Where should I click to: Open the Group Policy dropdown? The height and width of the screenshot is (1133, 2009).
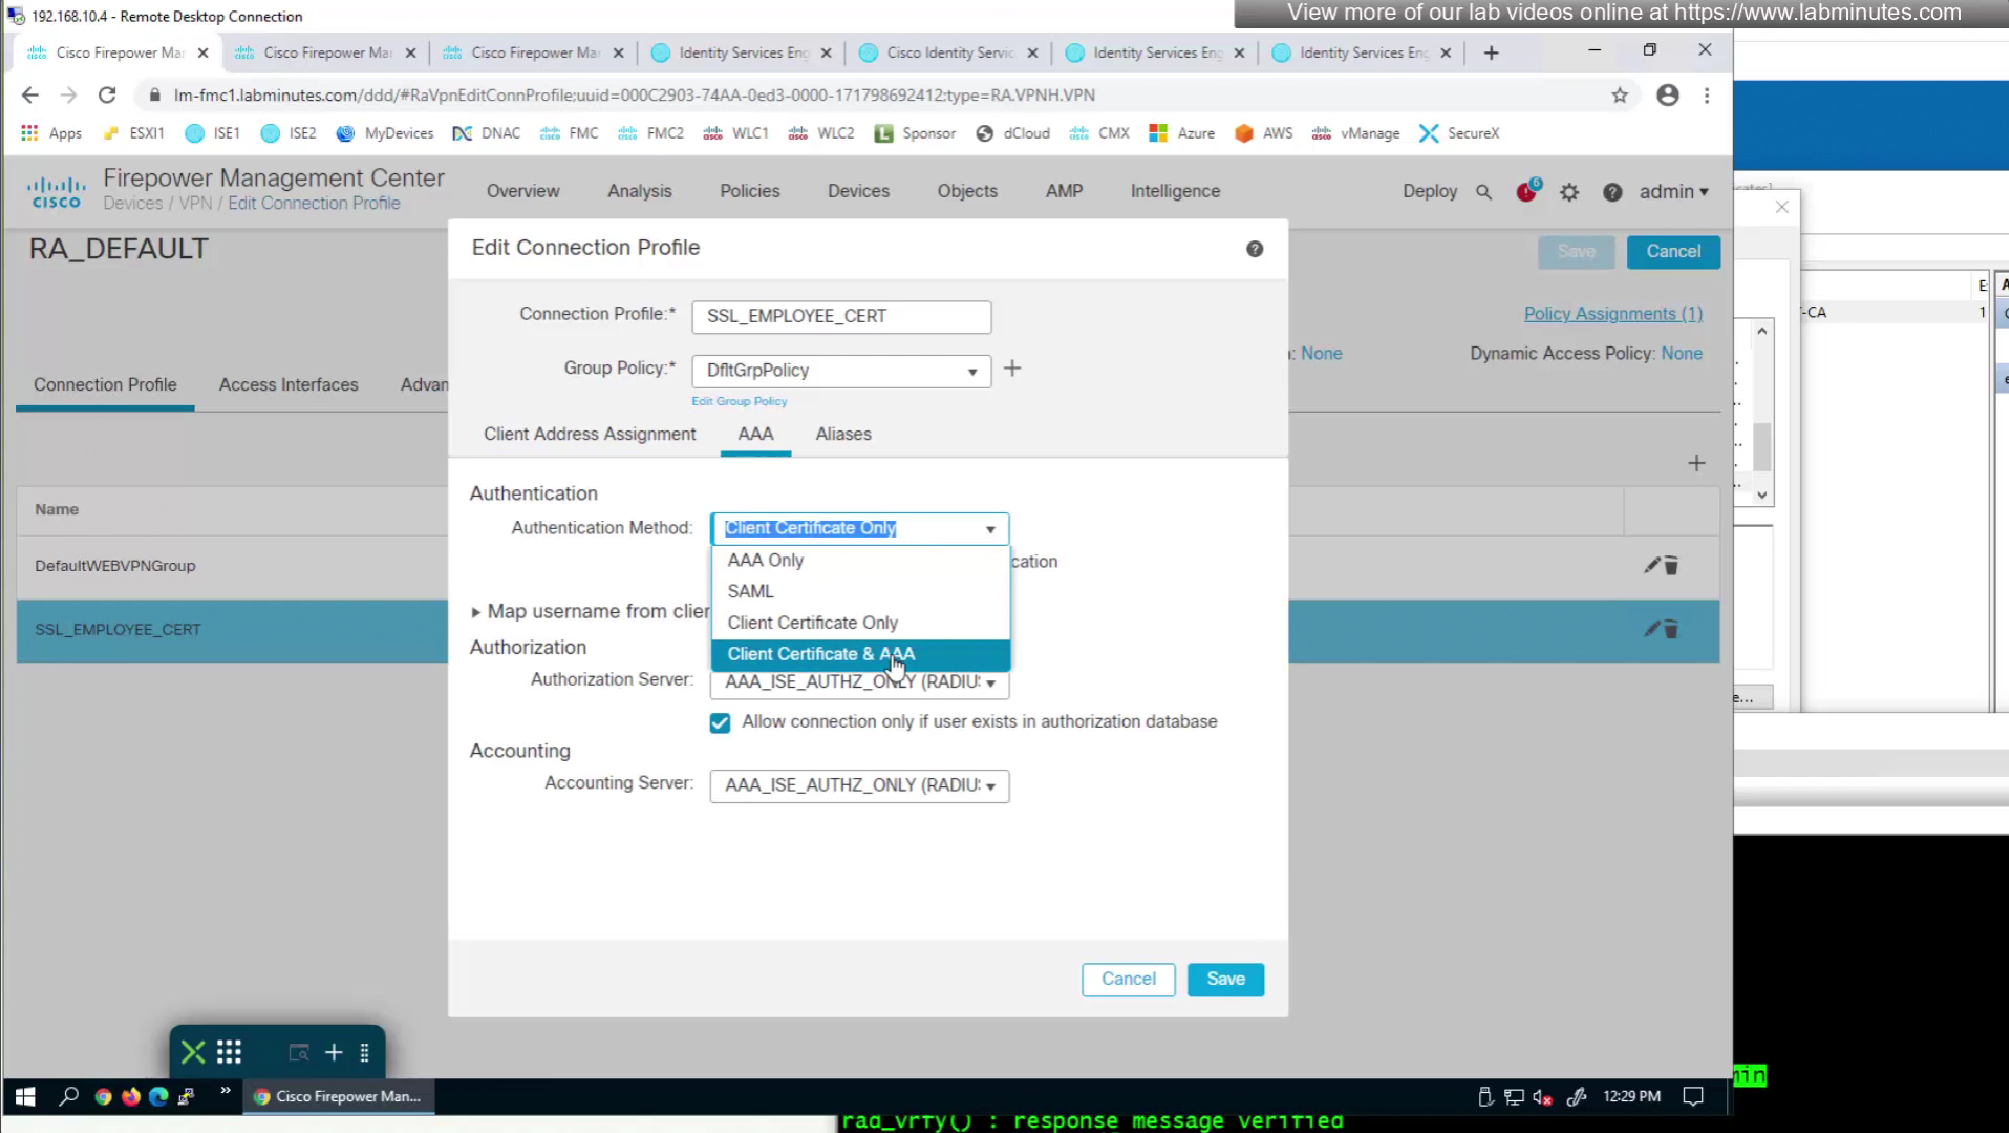841,371
